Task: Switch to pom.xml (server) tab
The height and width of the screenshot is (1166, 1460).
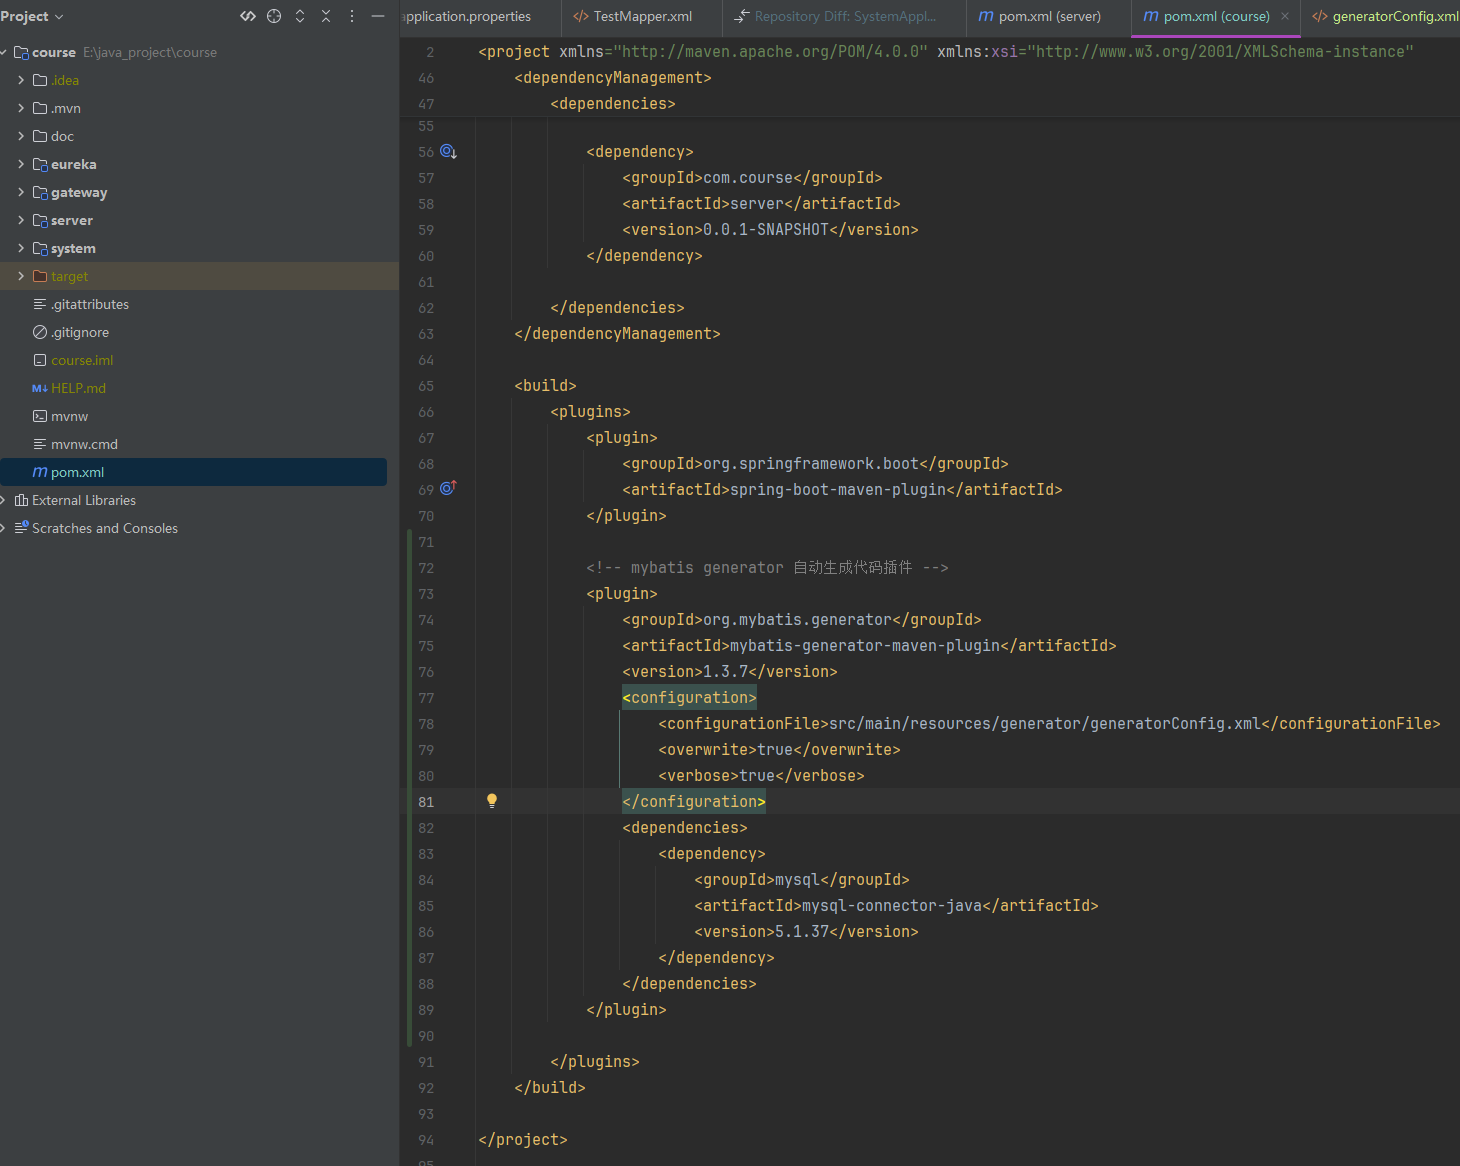Action: coord(1040,16)
